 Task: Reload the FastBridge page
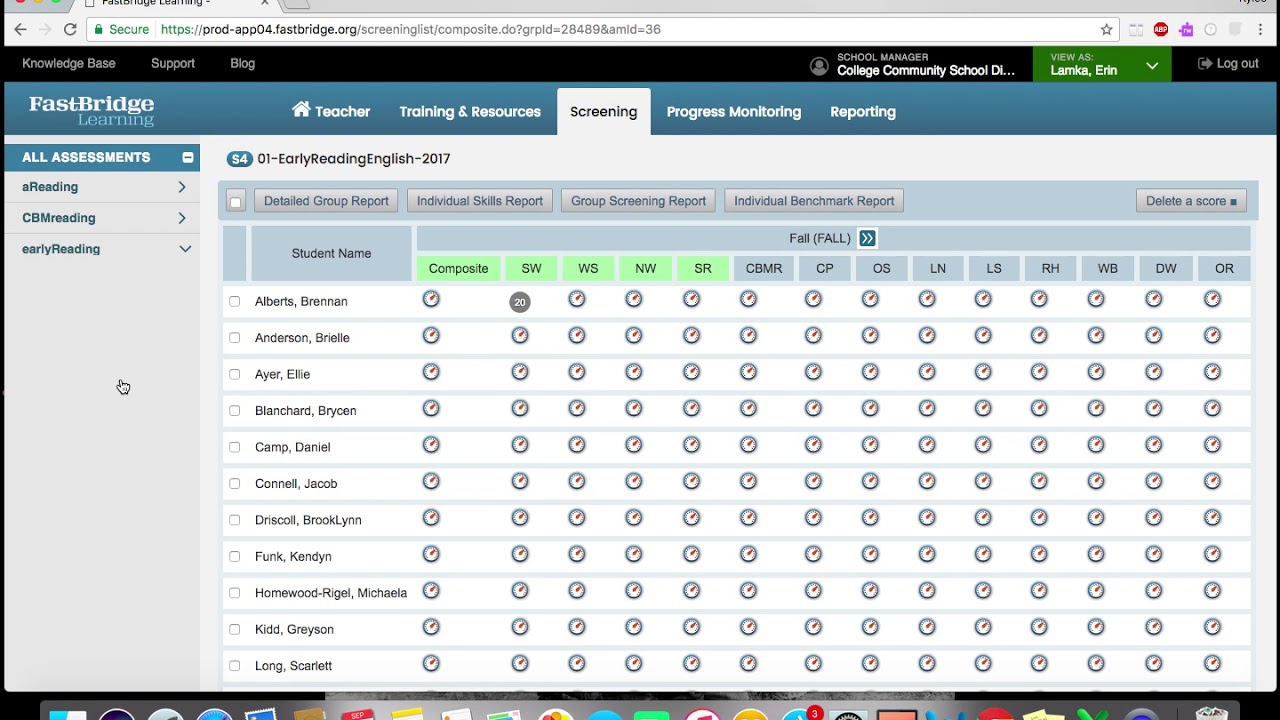[70, 29]
